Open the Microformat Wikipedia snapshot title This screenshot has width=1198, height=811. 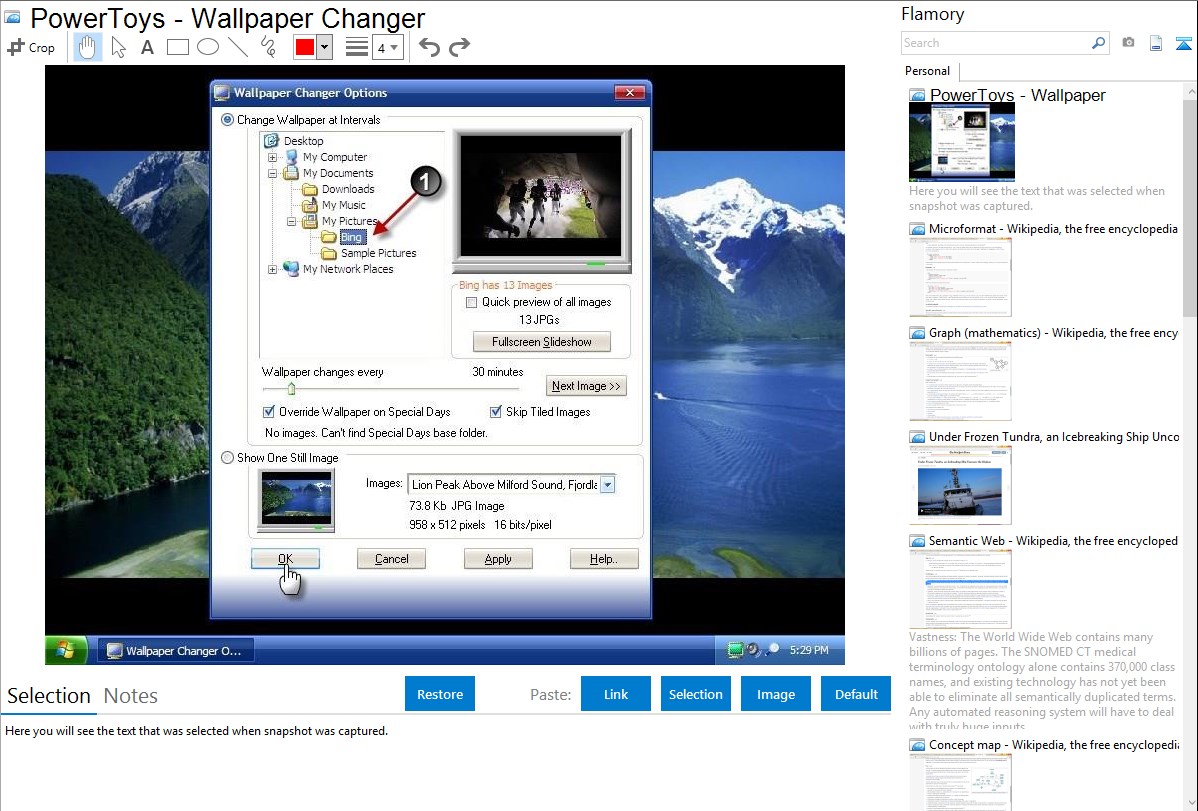(x=1053, y=229)
